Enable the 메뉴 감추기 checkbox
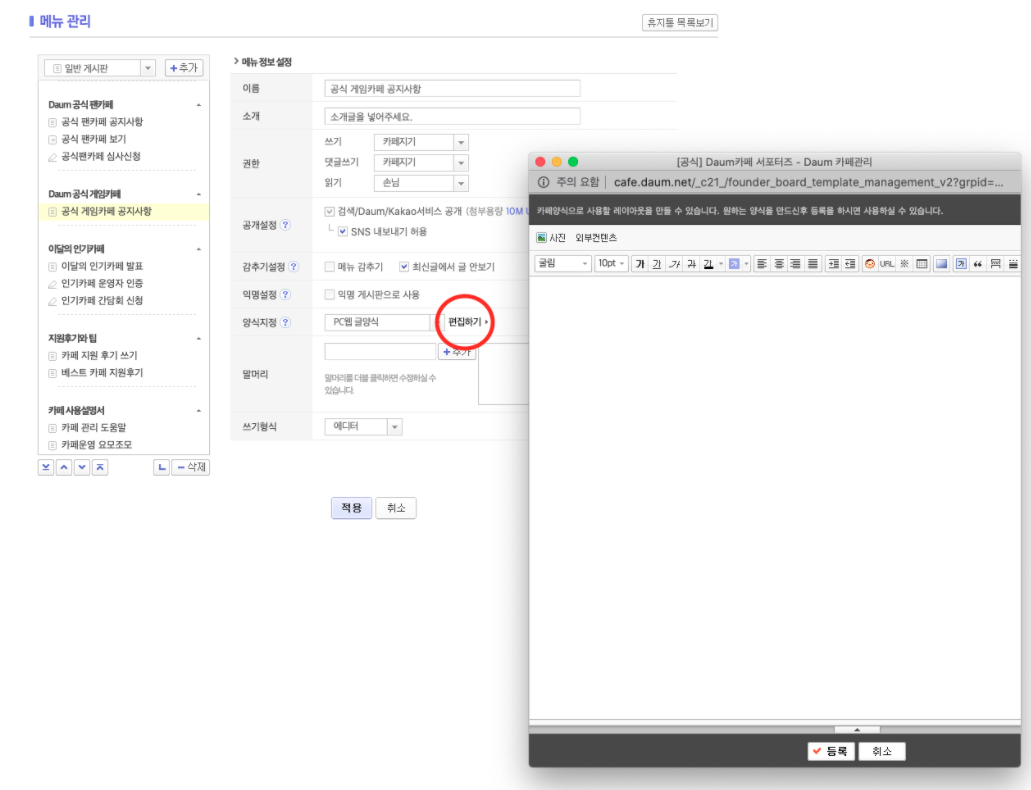Screen dimensions: 1031x790 [329, 266]
